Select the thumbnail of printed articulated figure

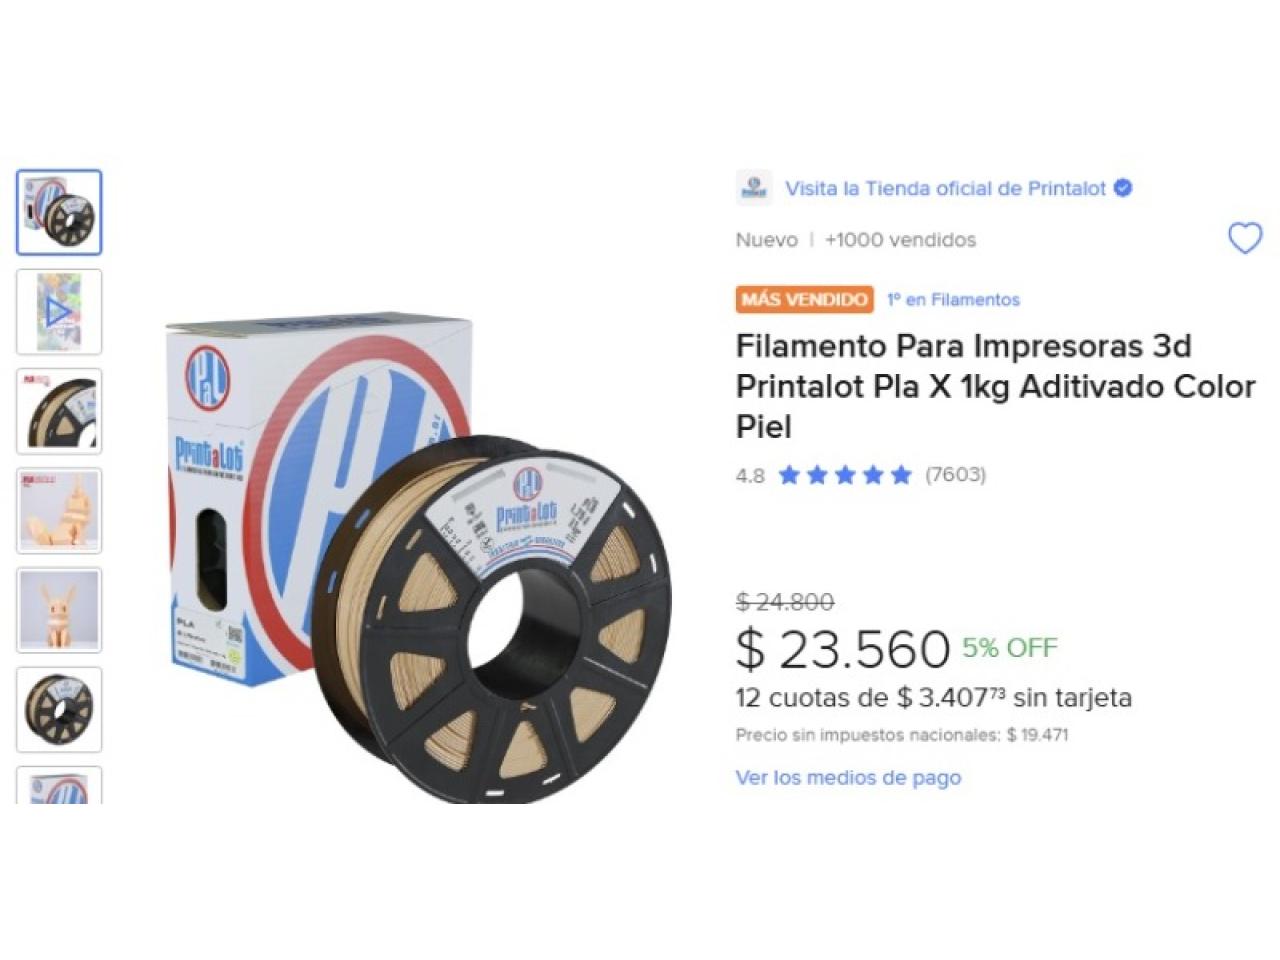pyautogui.click(x=59, y=511)
